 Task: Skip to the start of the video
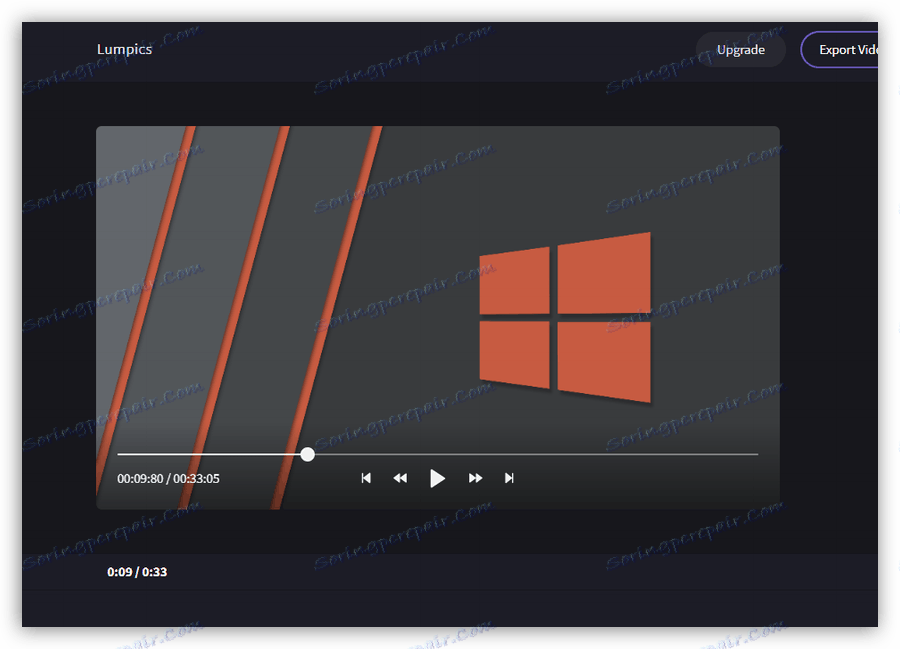pos(366,478)
